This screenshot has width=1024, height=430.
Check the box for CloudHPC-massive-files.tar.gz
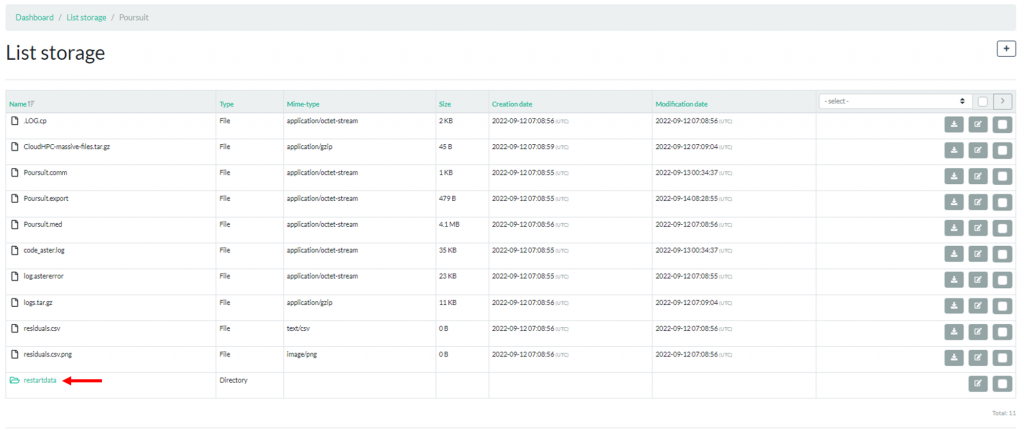pos(1002,150)
